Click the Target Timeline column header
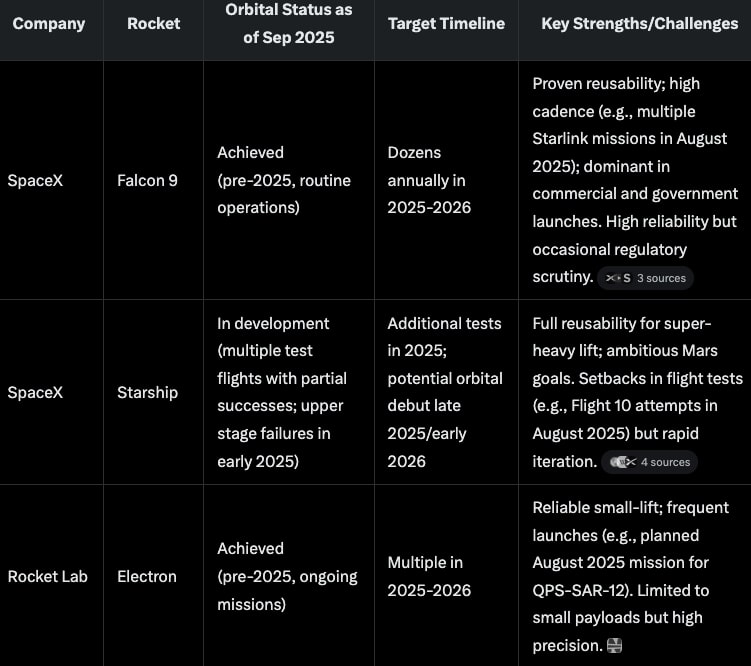Screen dimensions: 751x666 click(x=446, y=23)
